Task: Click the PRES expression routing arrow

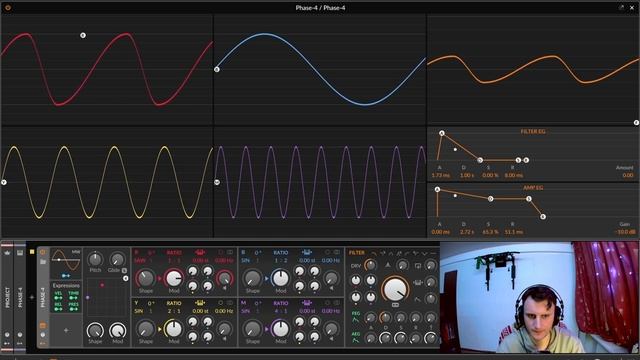Action: (x=73, y=309)
